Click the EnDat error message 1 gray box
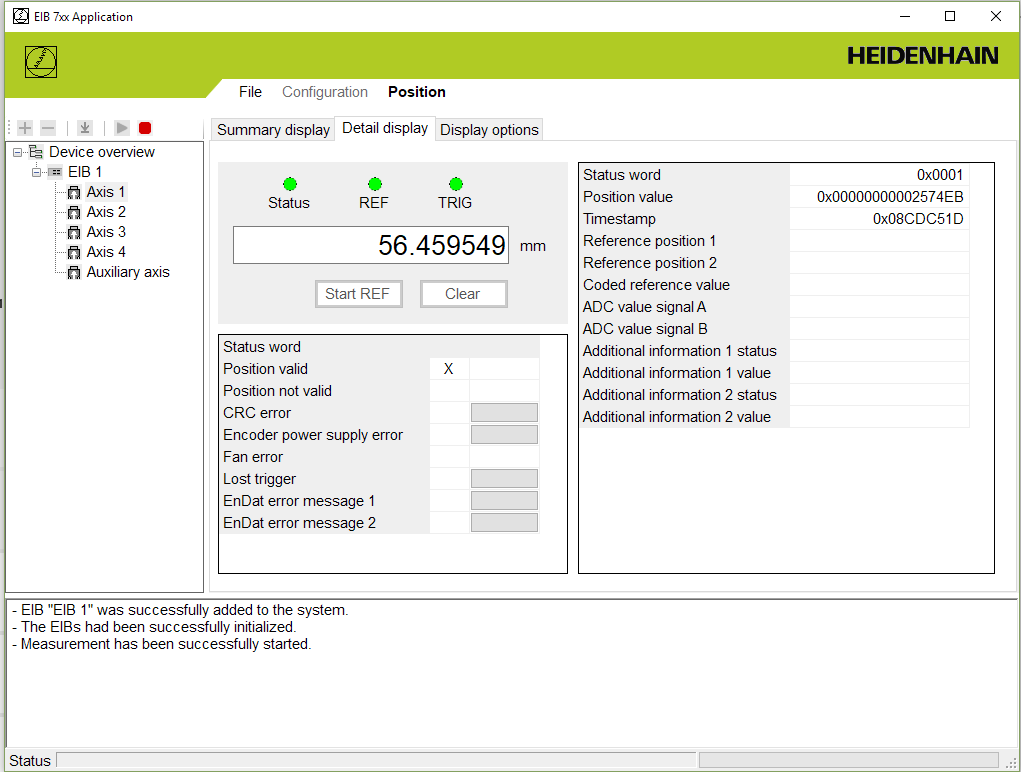 (x=504, y=501)
